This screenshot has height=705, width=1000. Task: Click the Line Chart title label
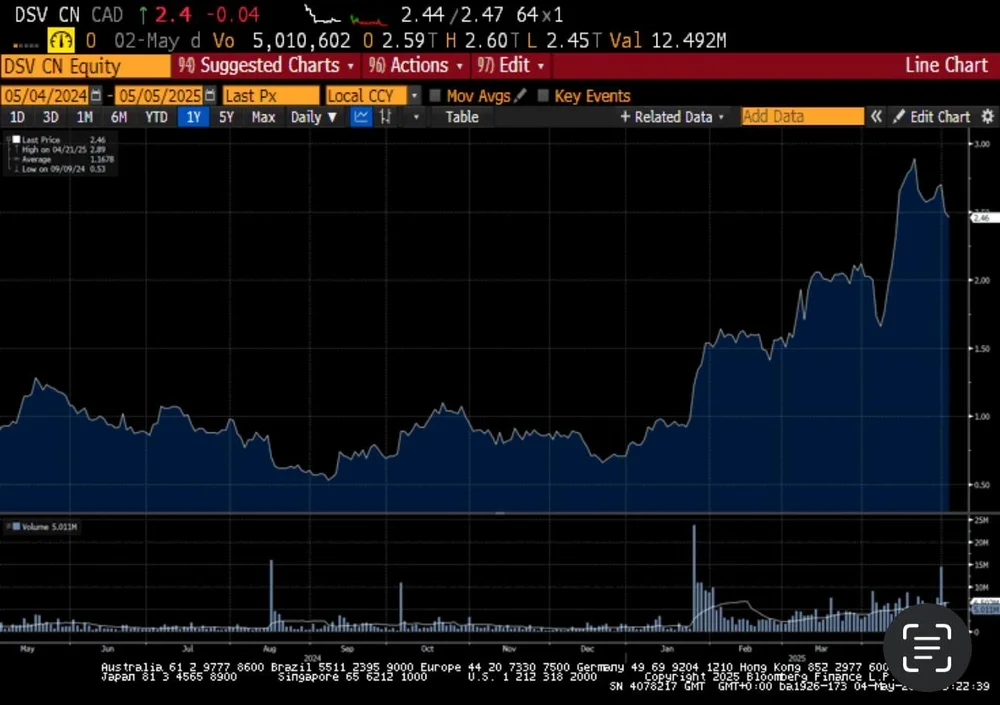point(946,66)
